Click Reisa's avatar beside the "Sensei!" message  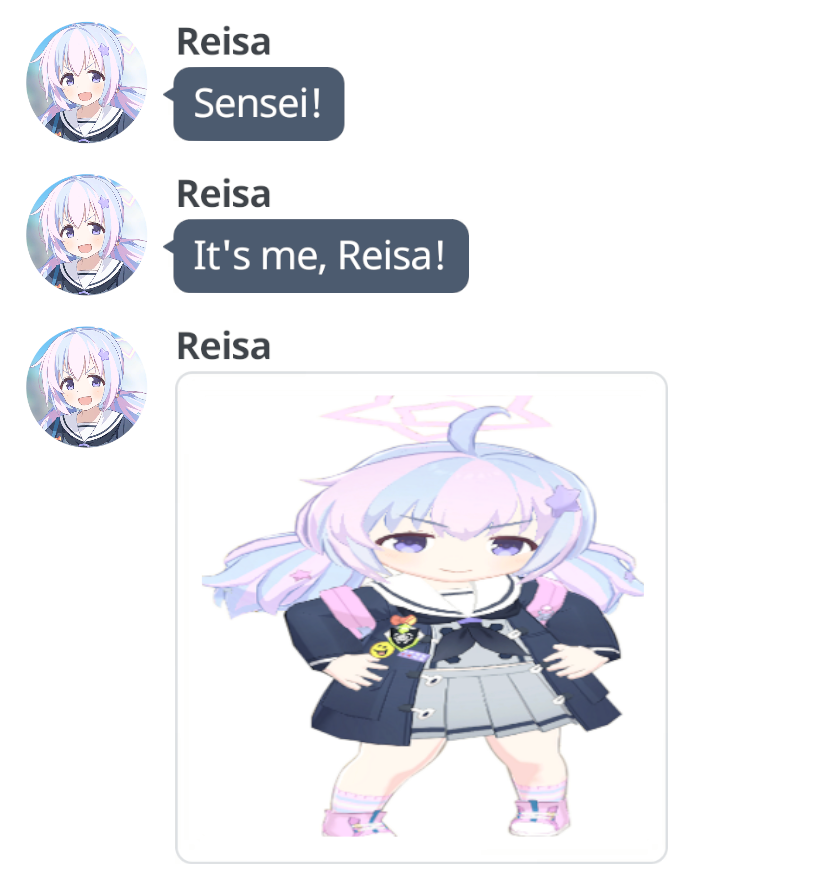coord(87,83)
